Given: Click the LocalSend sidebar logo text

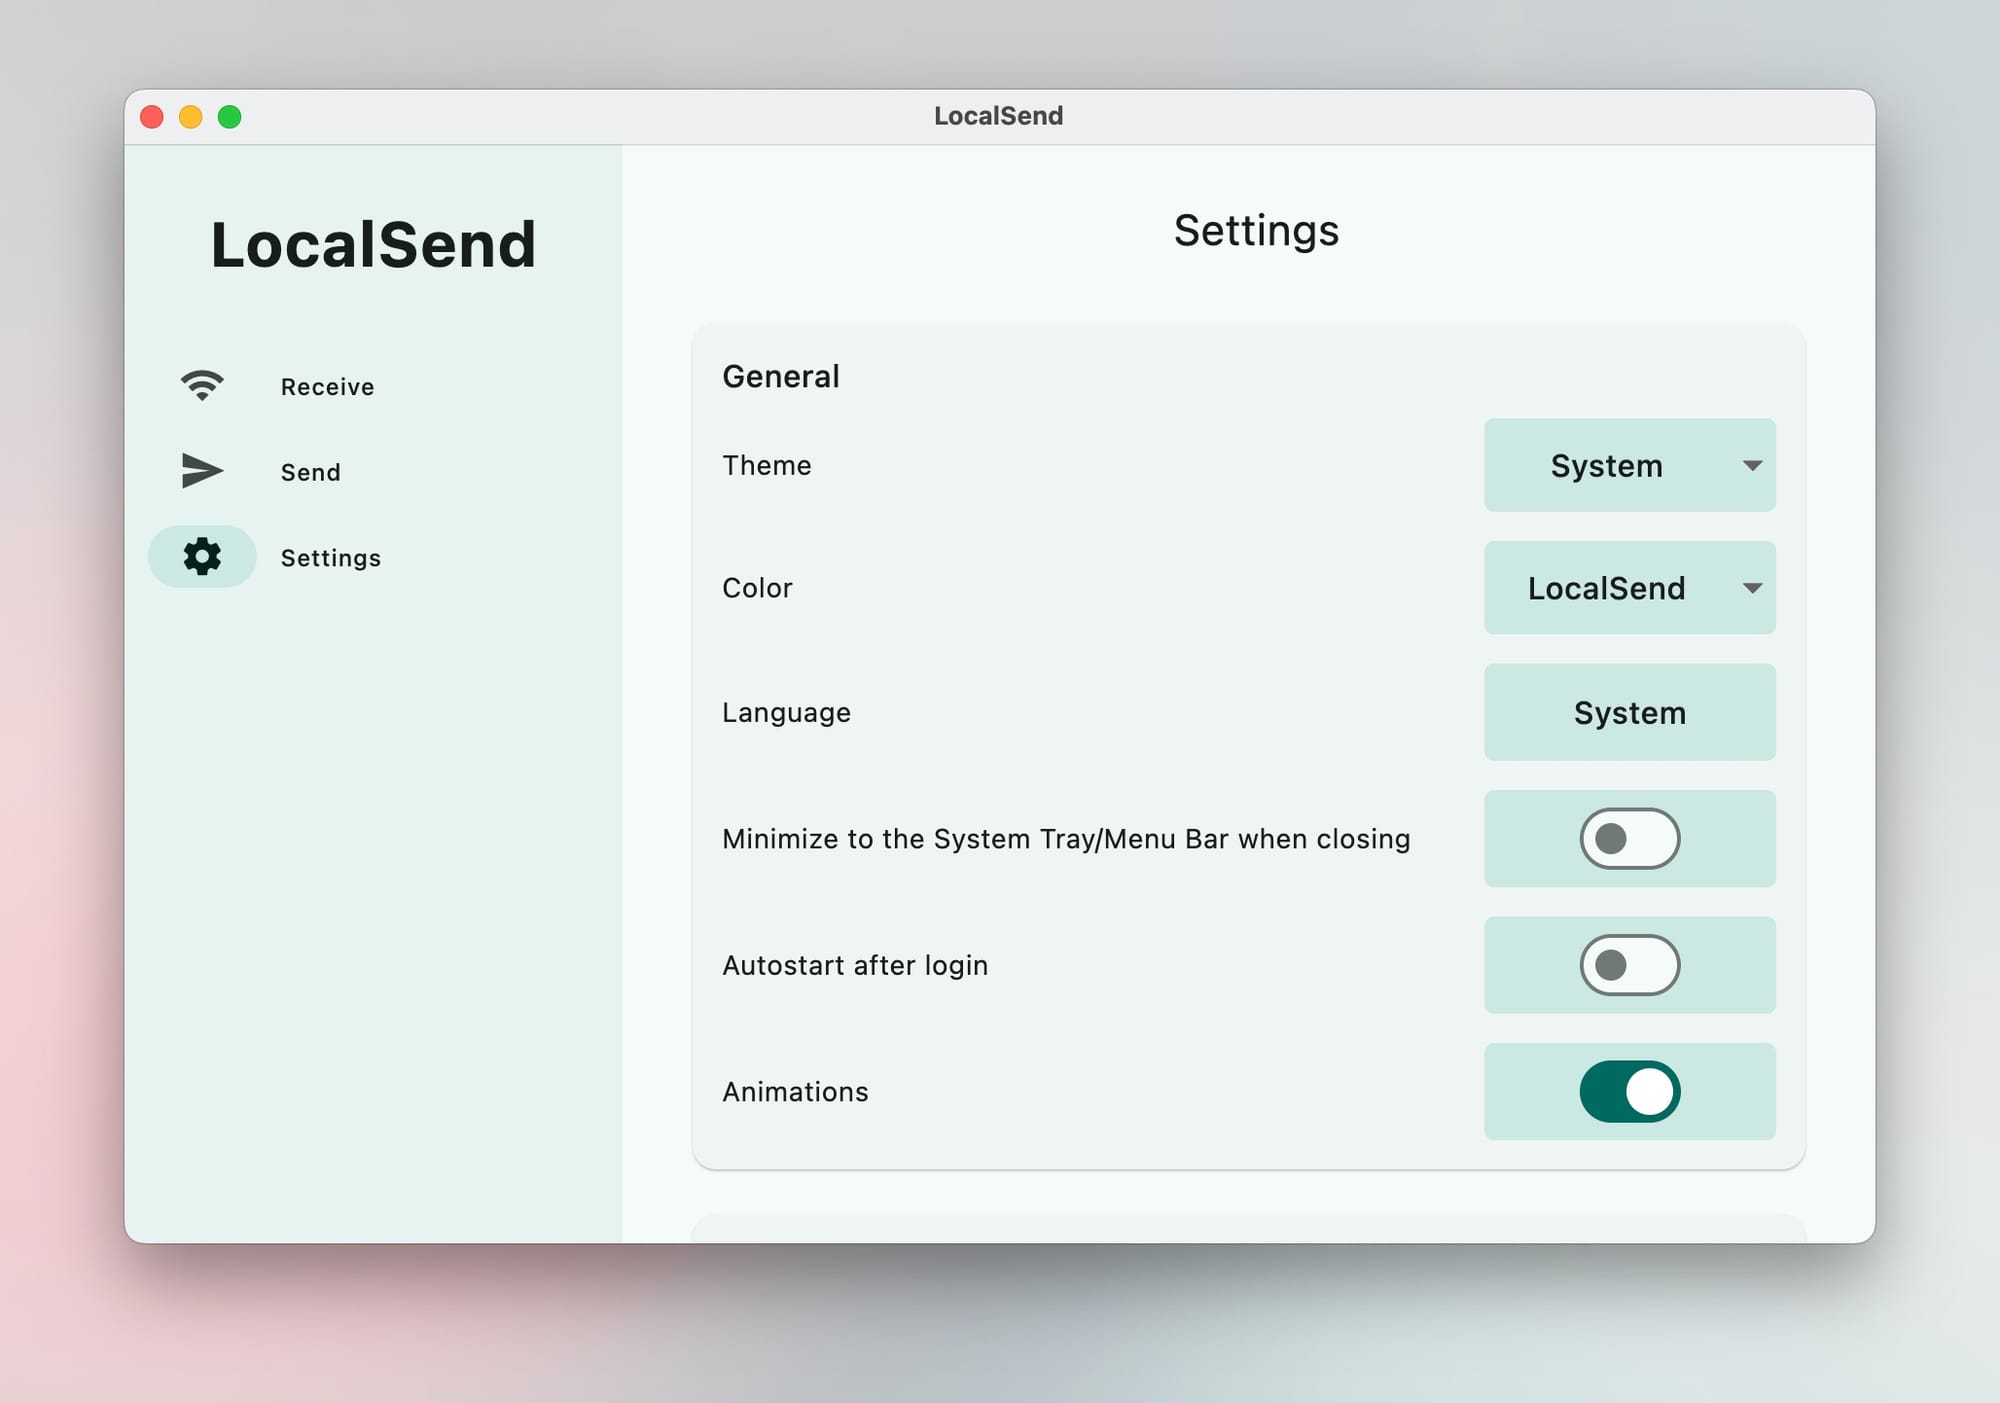Looking at the screenshot, I should (x=373, y=245).
